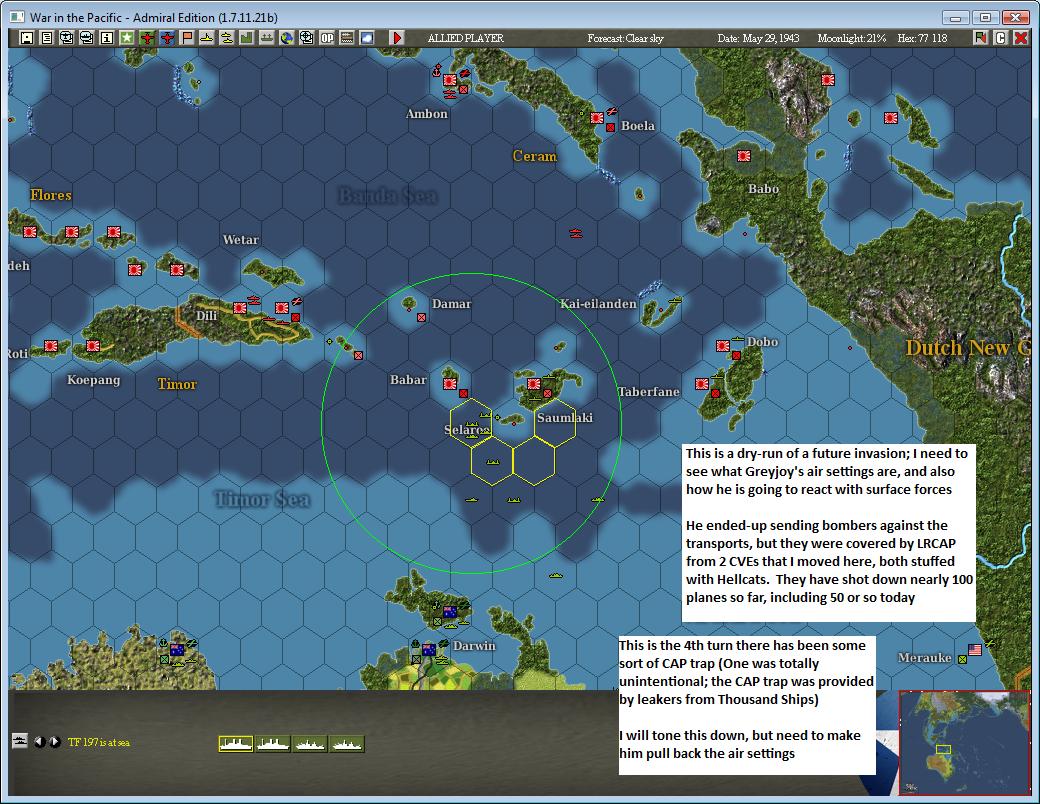The height and width of the screenshot is (804, 1040).
Task: Select the Australian flag base at Darwin
Action: tap(429, 649)
